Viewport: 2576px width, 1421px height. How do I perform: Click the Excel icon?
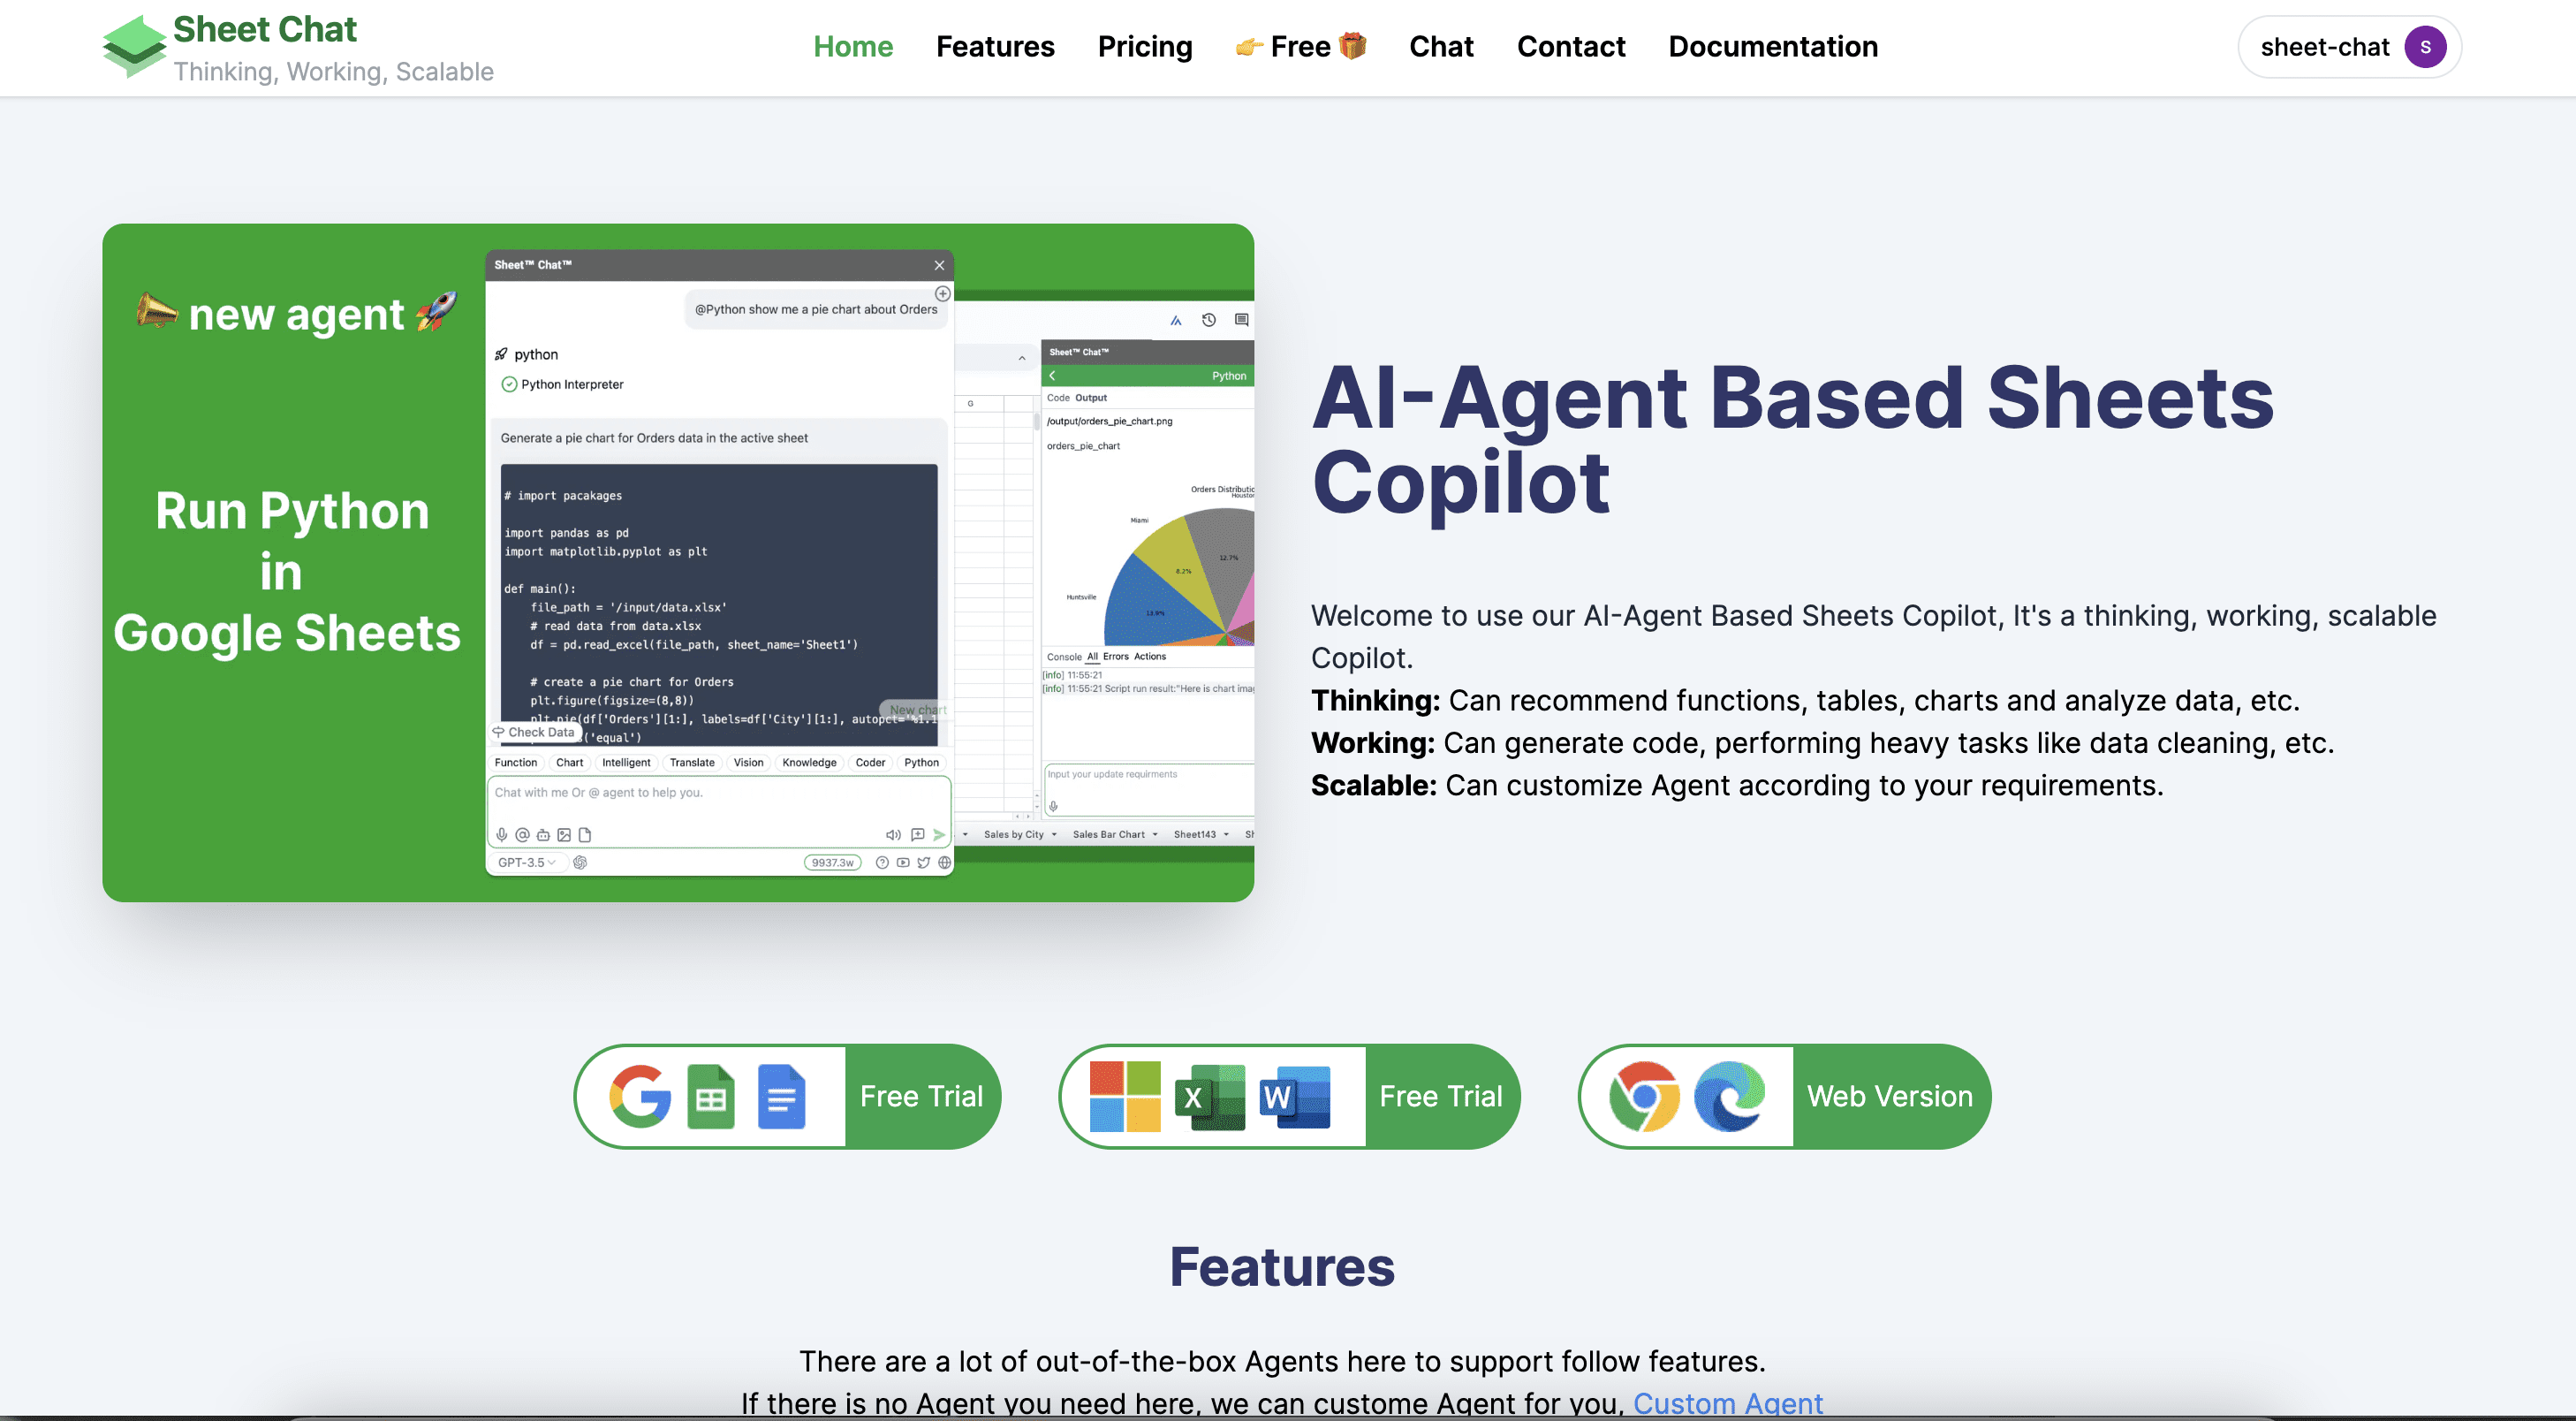click(x=1209, y=1097)
